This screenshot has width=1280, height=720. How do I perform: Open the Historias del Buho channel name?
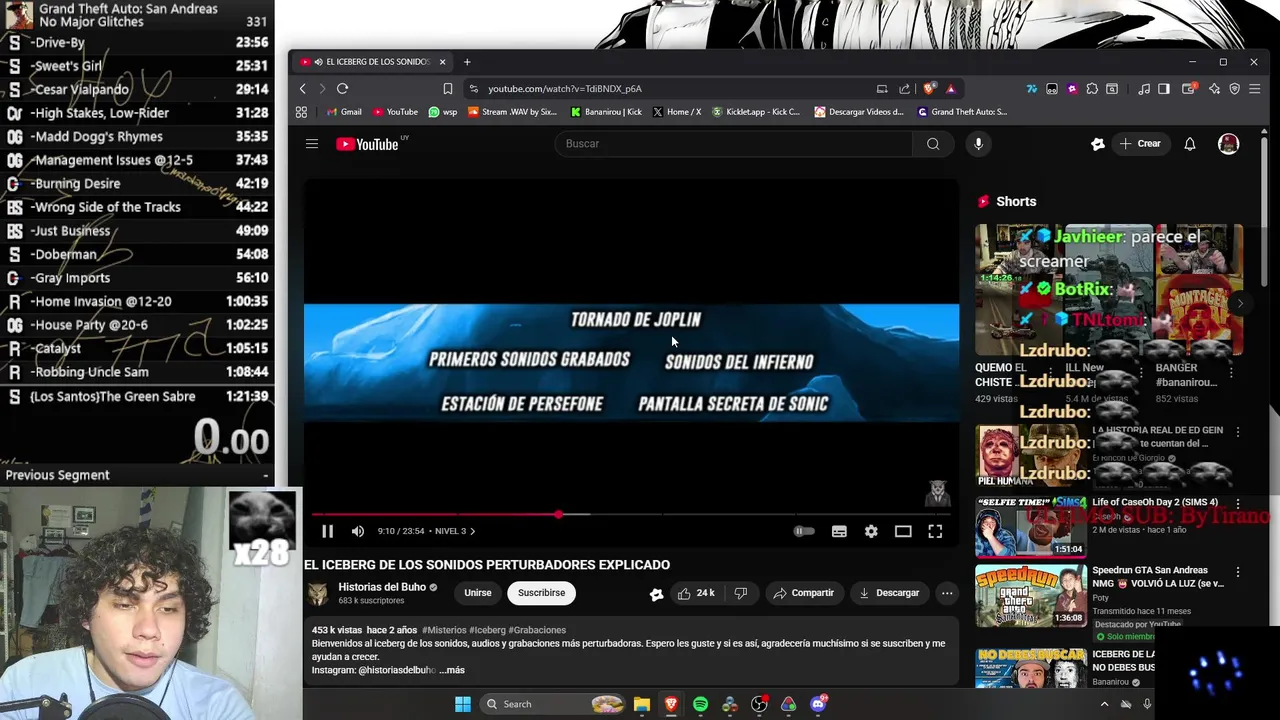pyautogui.click(x=382, y=587)
